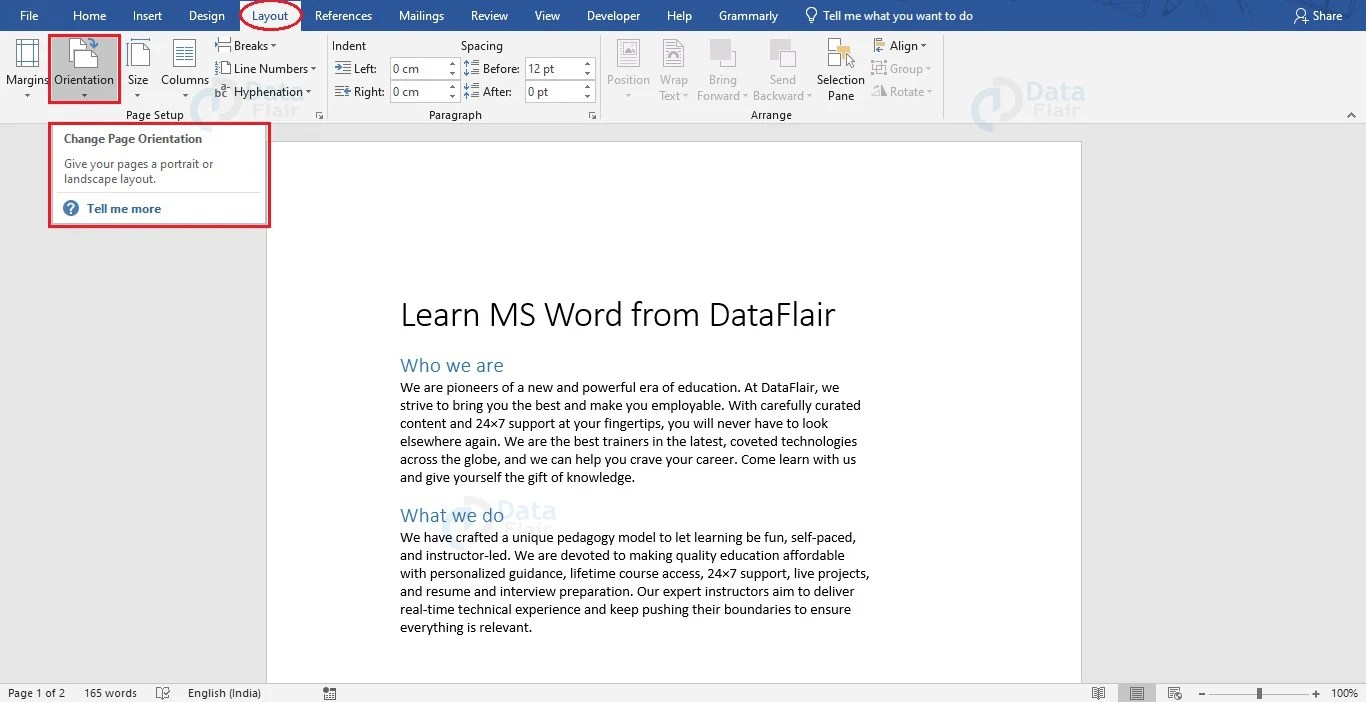Open the Breaks dropdown

pyautogui.click(x=247, y=45)
